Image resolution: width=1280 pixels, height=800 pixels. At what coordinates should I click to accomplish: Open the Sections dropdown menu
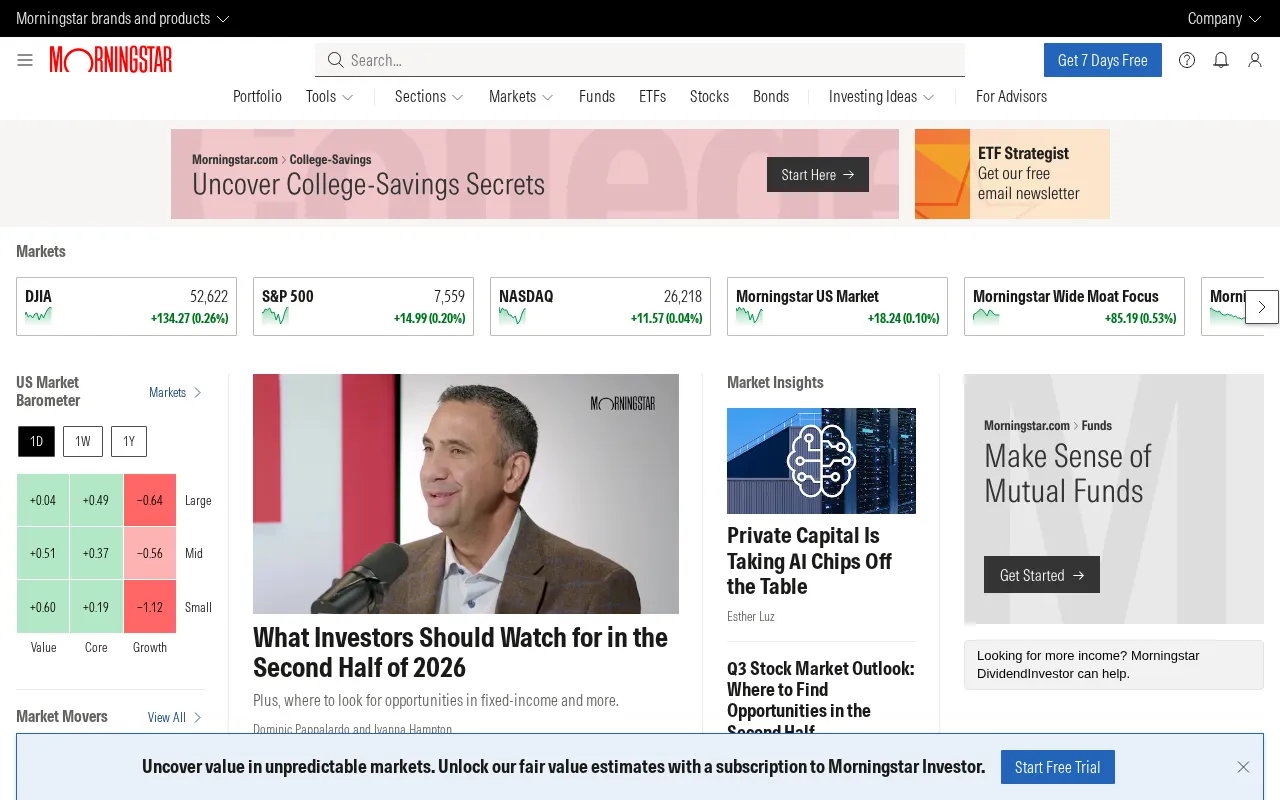tap(429, 96)
